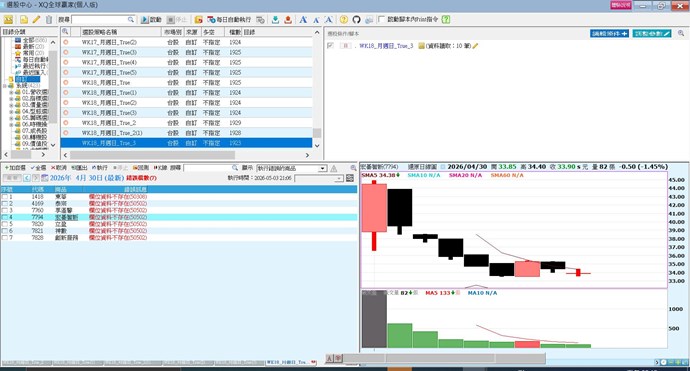
Task: Click the green question mark icon after print option
Action: click(x=446, y=19)
